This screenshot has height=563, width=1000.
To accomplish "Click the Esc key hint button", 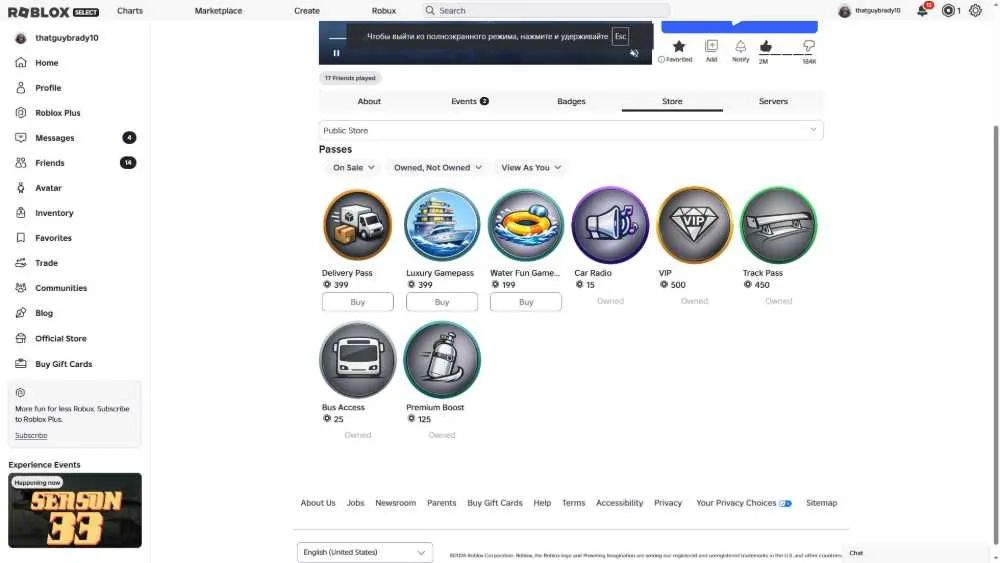I will pos(620,36).
